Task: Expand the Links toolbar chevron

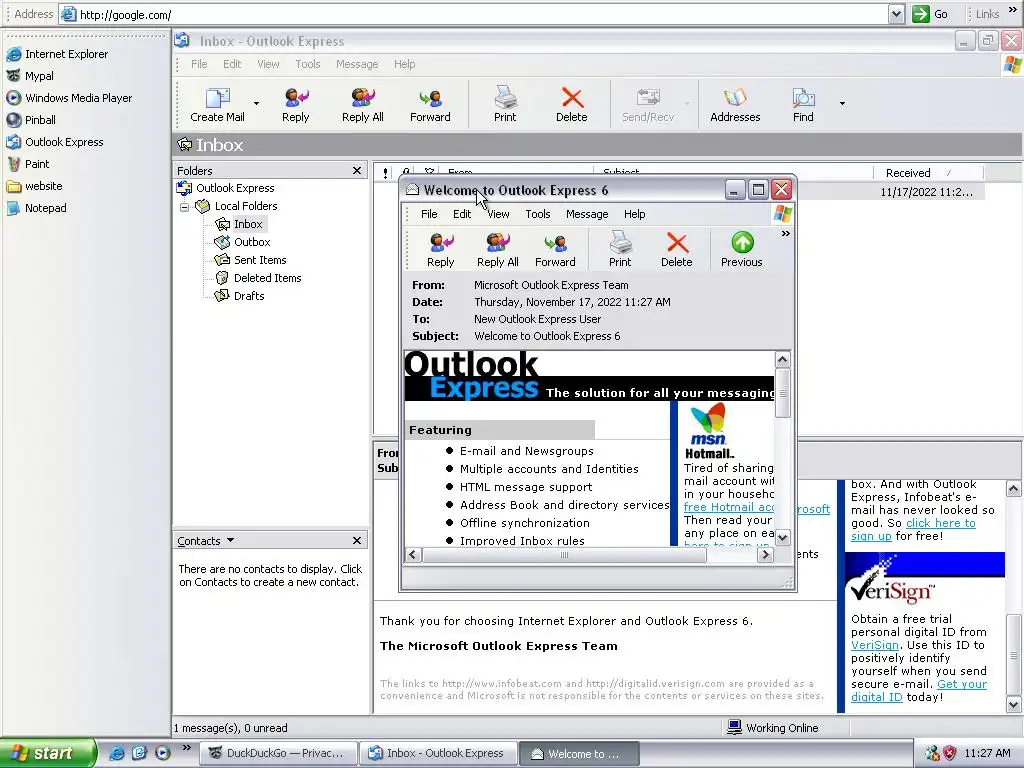Action: click(x=1013, y=10)
